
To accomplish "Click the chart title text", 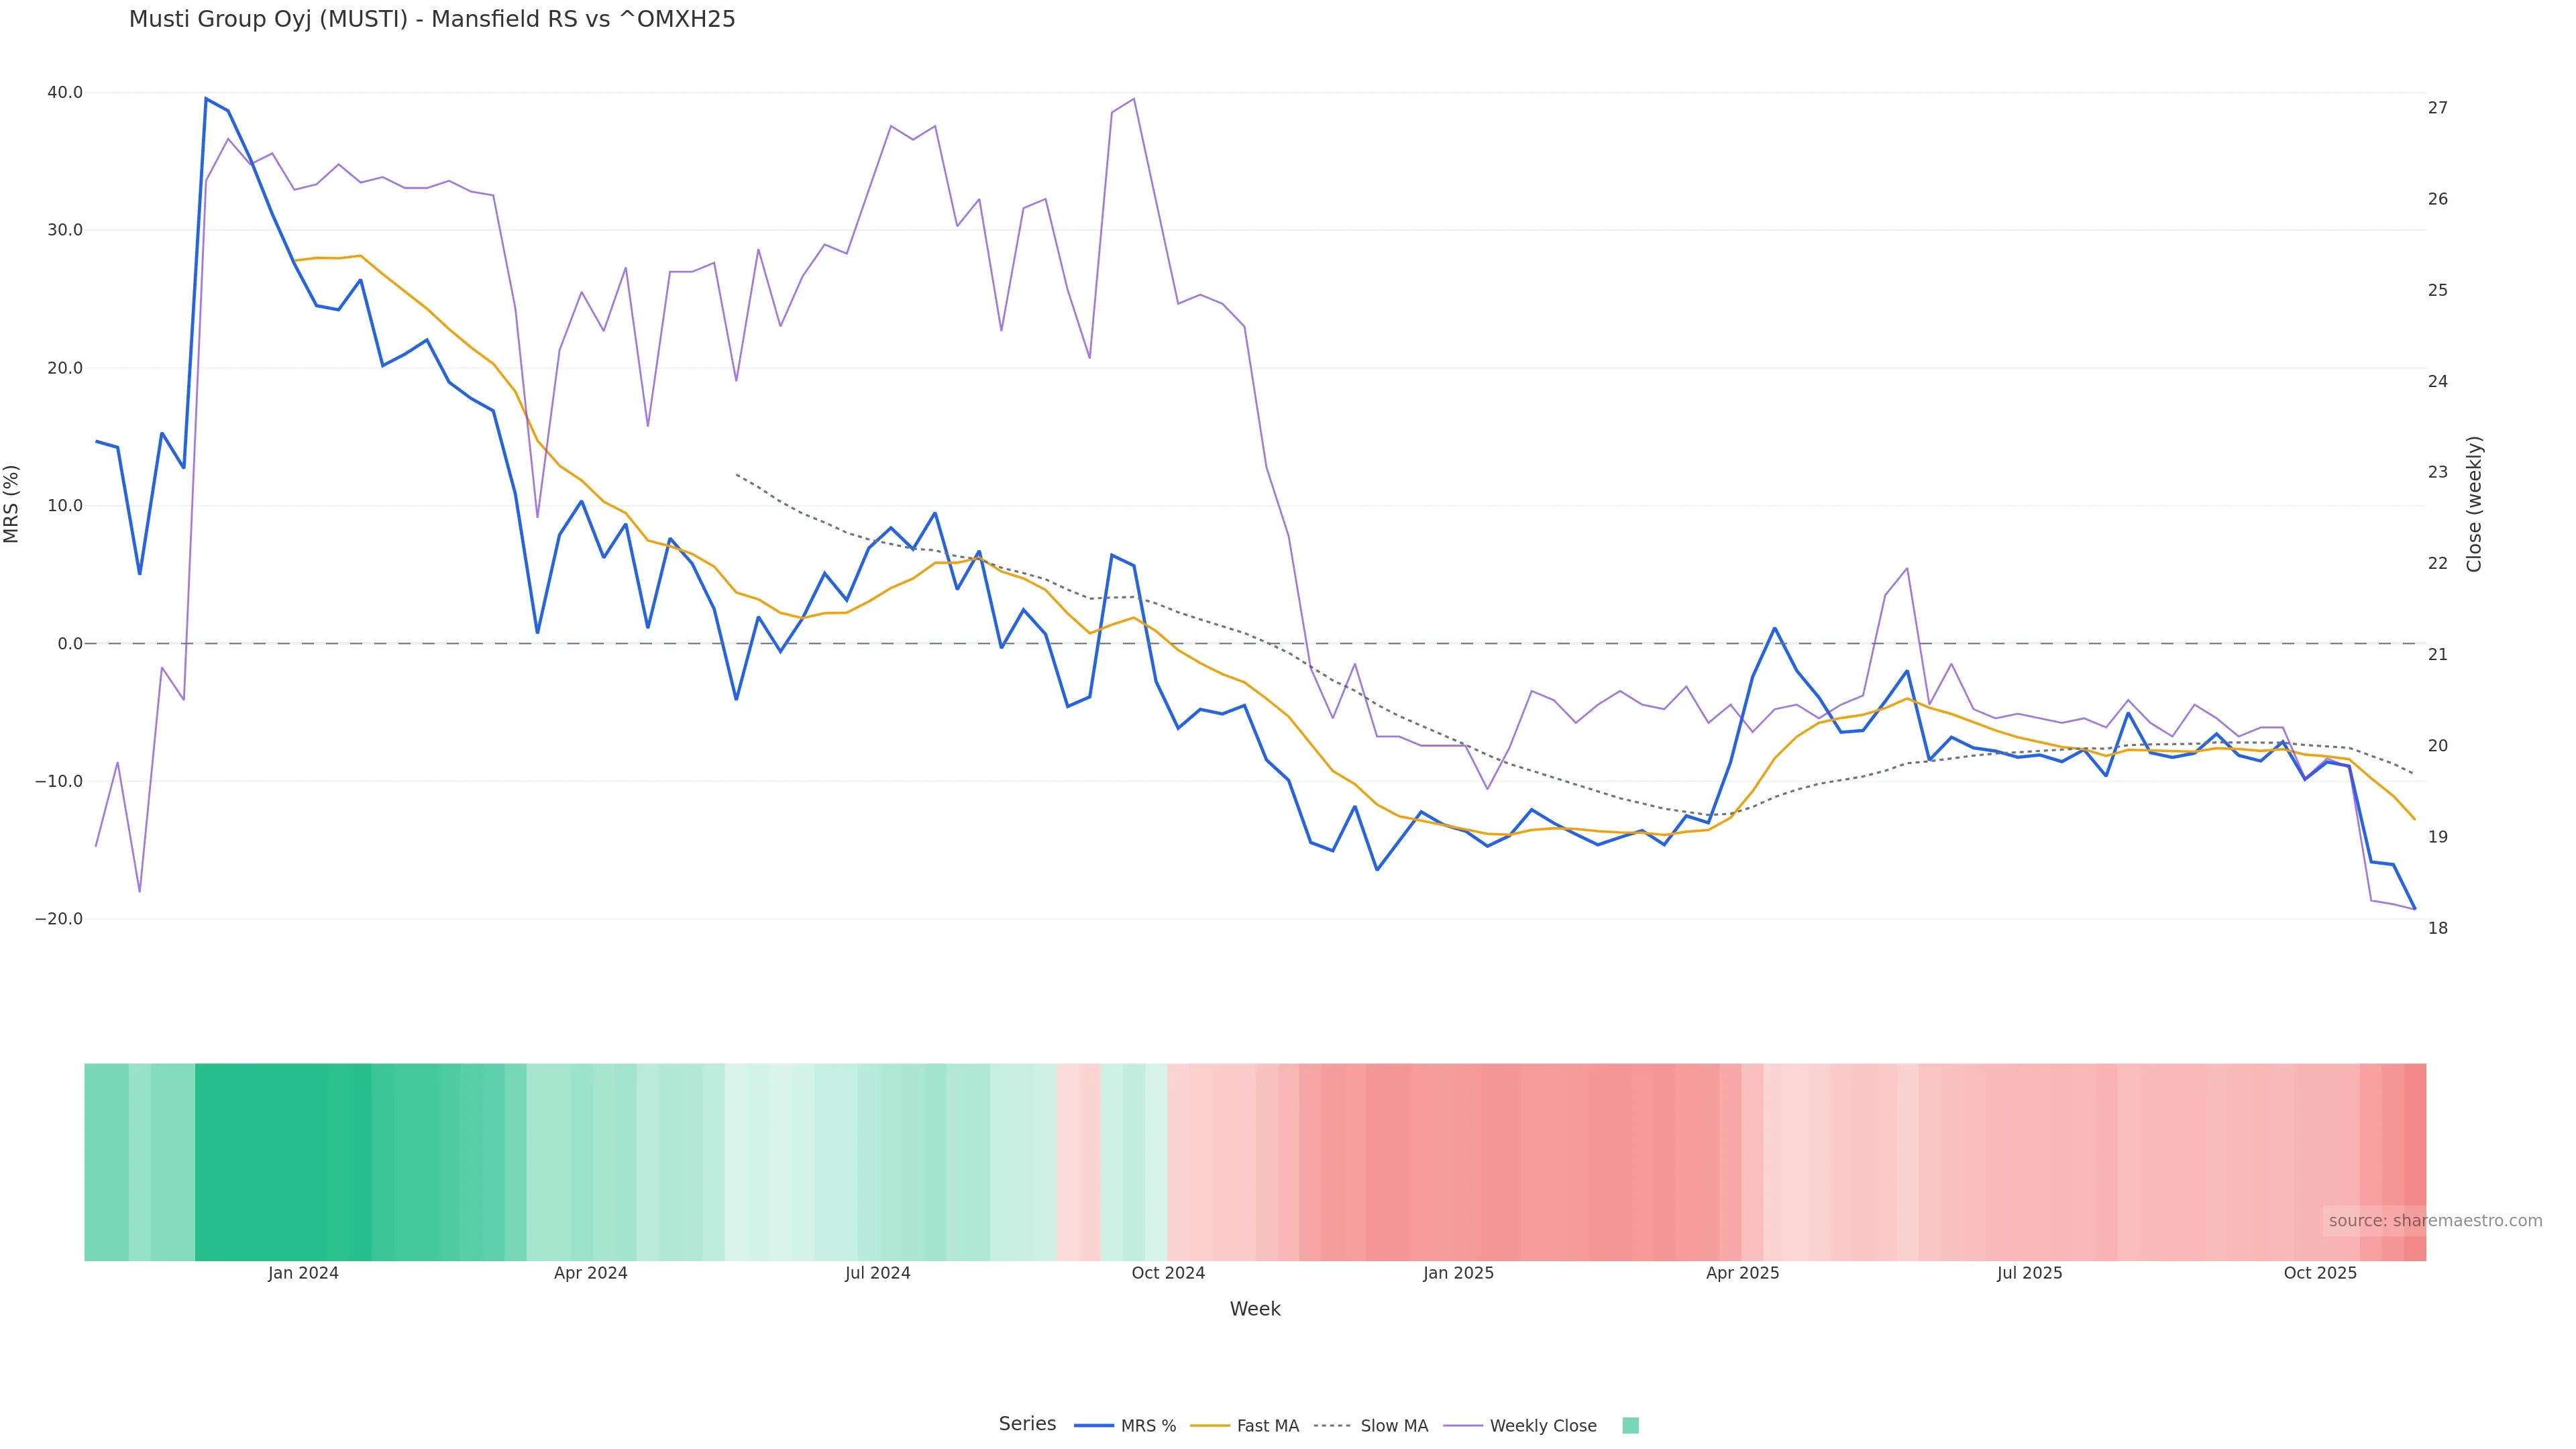I will point(432,20).
